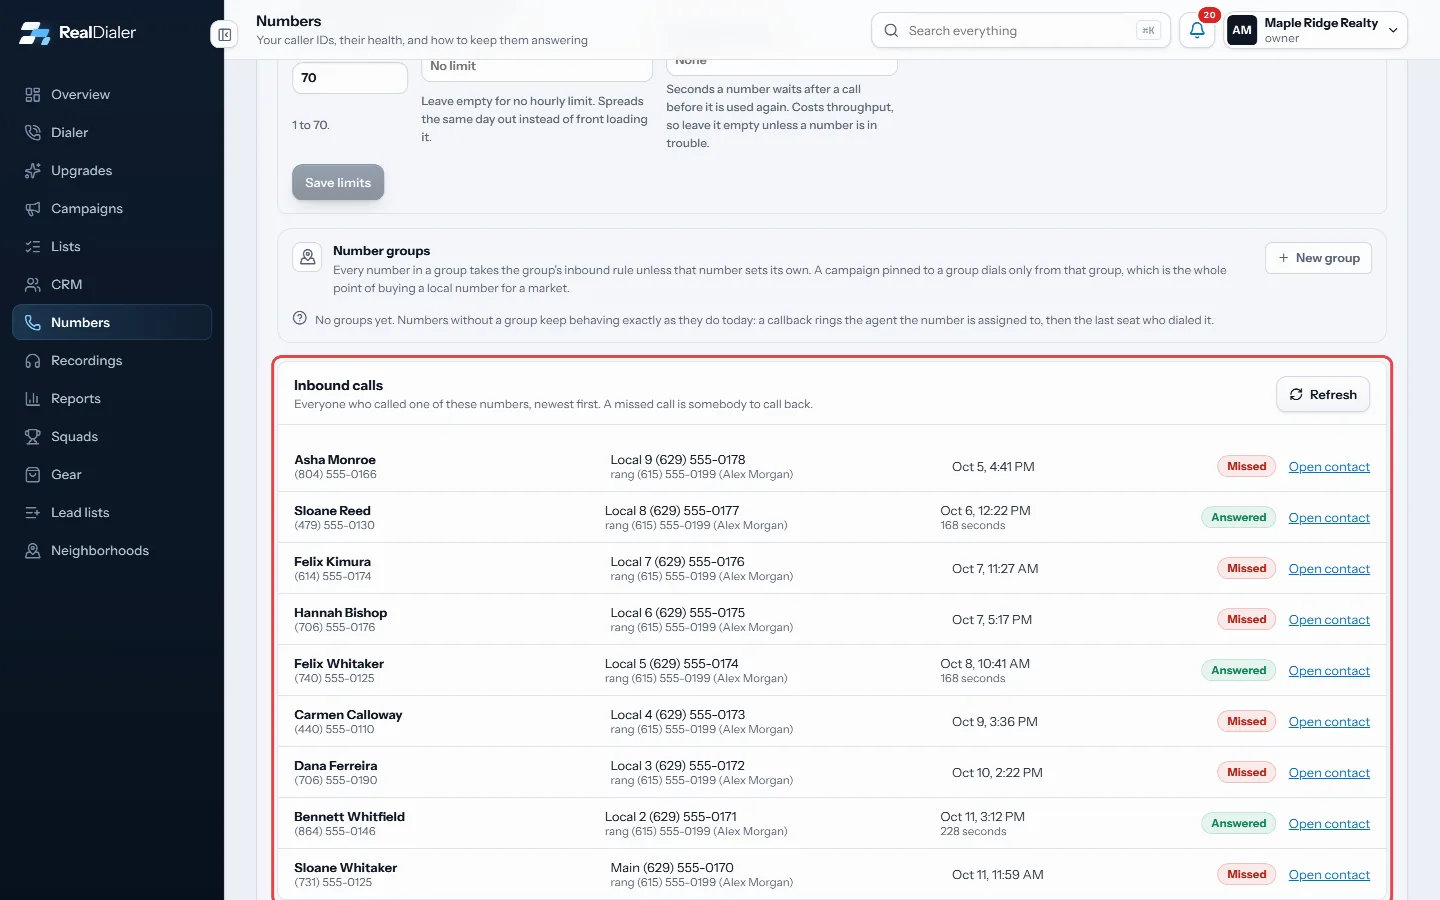Open contact for Sloane Whitaker
Image resolution: width=1440 pixels, height=900 pixels.
pyautogui.click(x=1329, y=875)
